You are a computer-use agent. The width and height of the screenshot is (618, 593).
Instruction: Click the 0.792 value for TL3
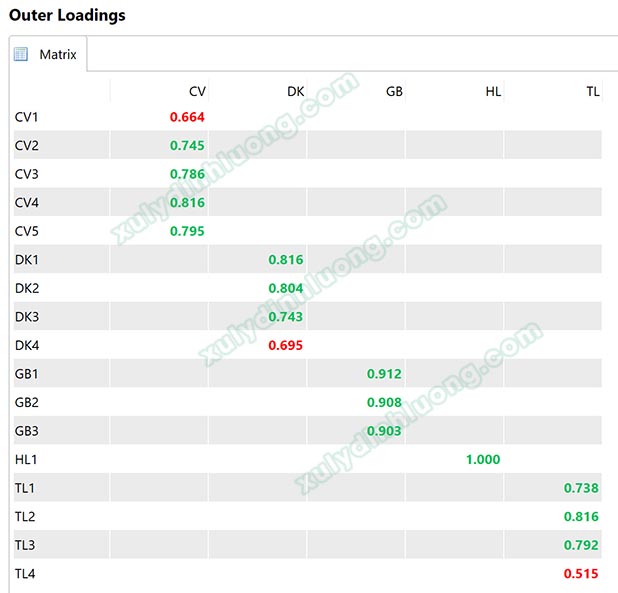pos(581,545)
